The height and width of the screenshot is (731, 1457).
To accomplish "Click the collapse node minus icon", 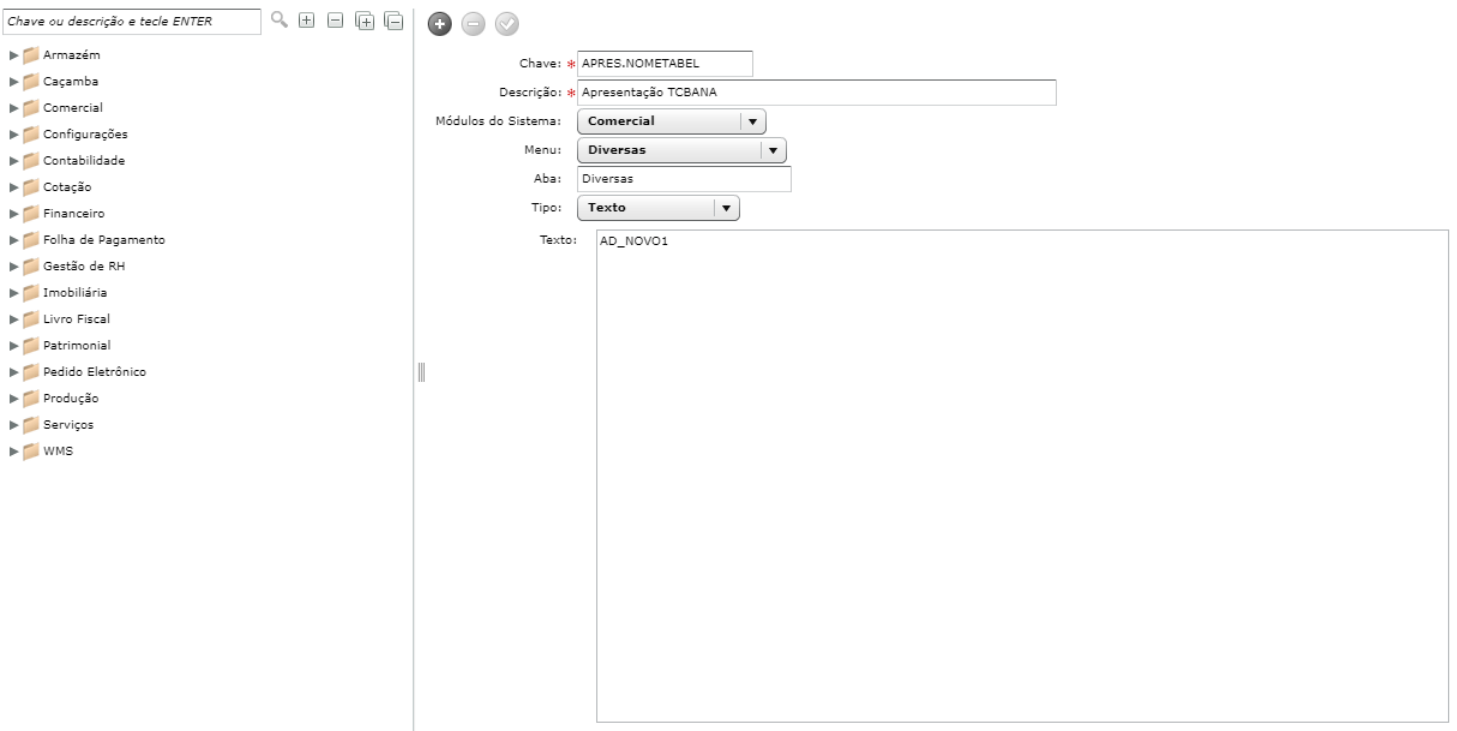I will coord(336,20).
